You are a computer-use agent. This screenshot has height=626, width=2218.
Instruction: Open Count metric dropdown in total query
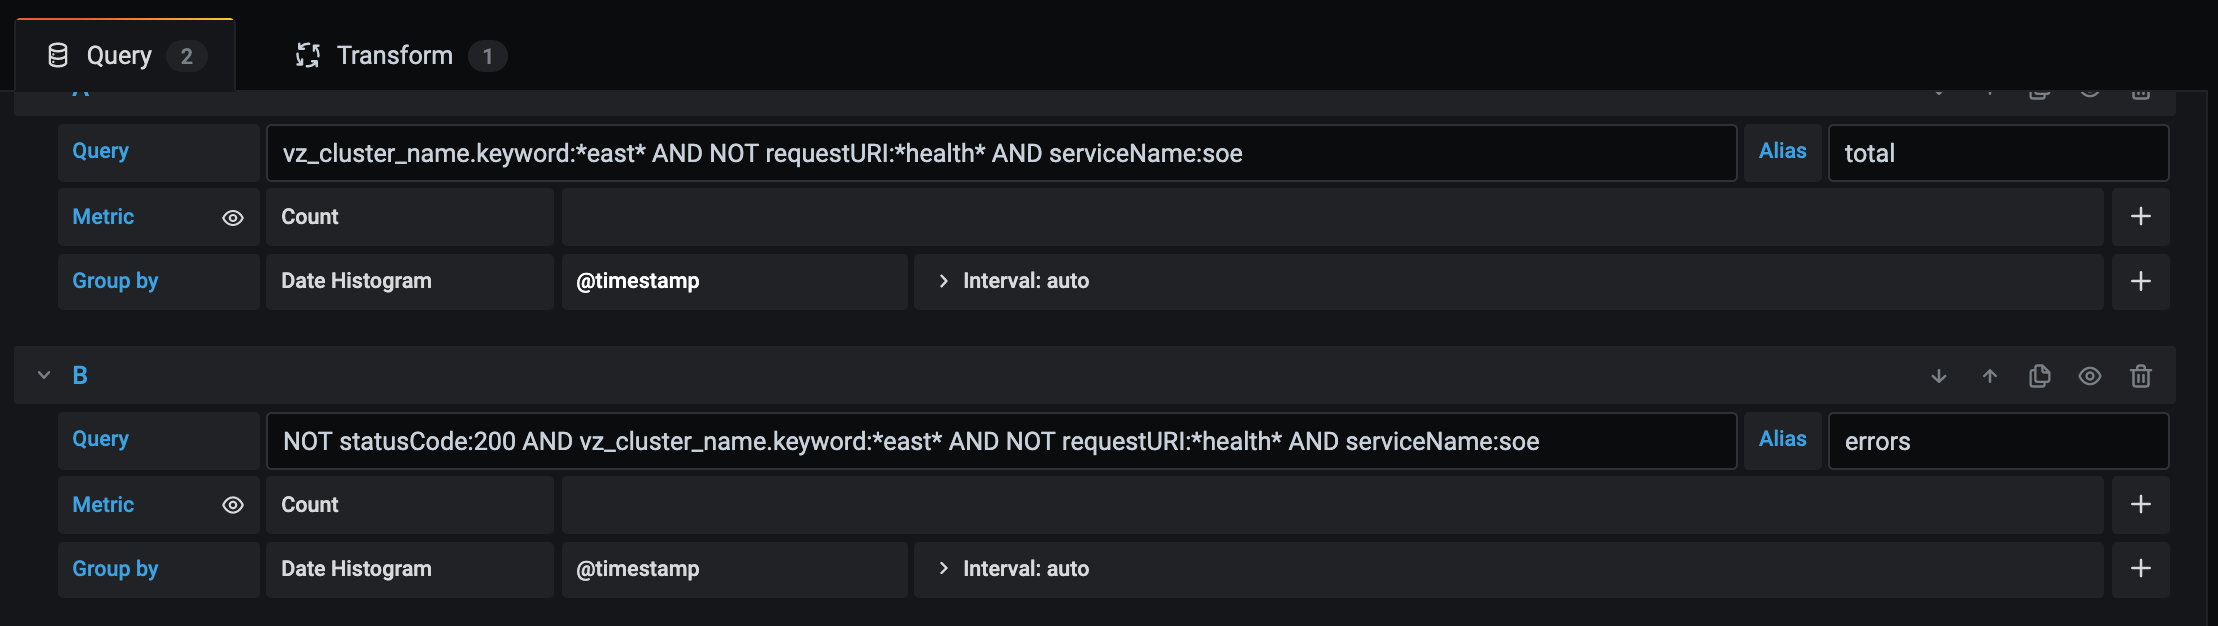click(x=410, y=217)
